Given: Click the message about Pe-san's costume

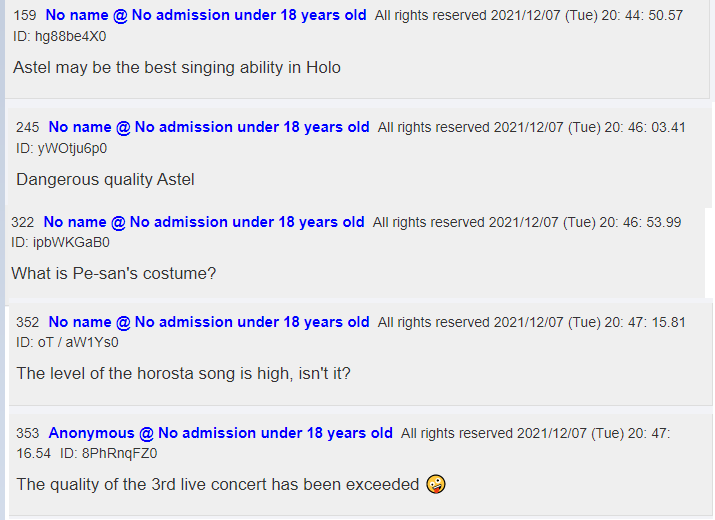Looking at the screenshot, I should (114, 273).
